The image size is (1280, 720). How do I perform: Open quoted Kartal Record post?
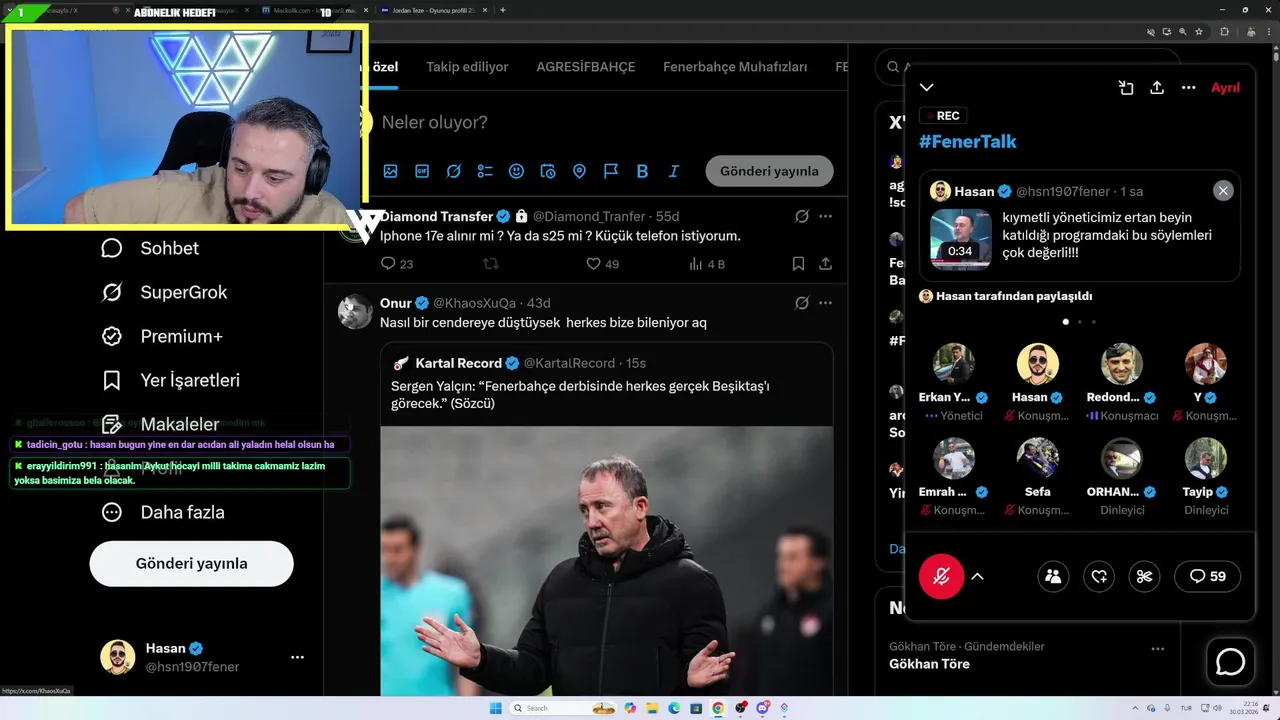coord(606,519)
